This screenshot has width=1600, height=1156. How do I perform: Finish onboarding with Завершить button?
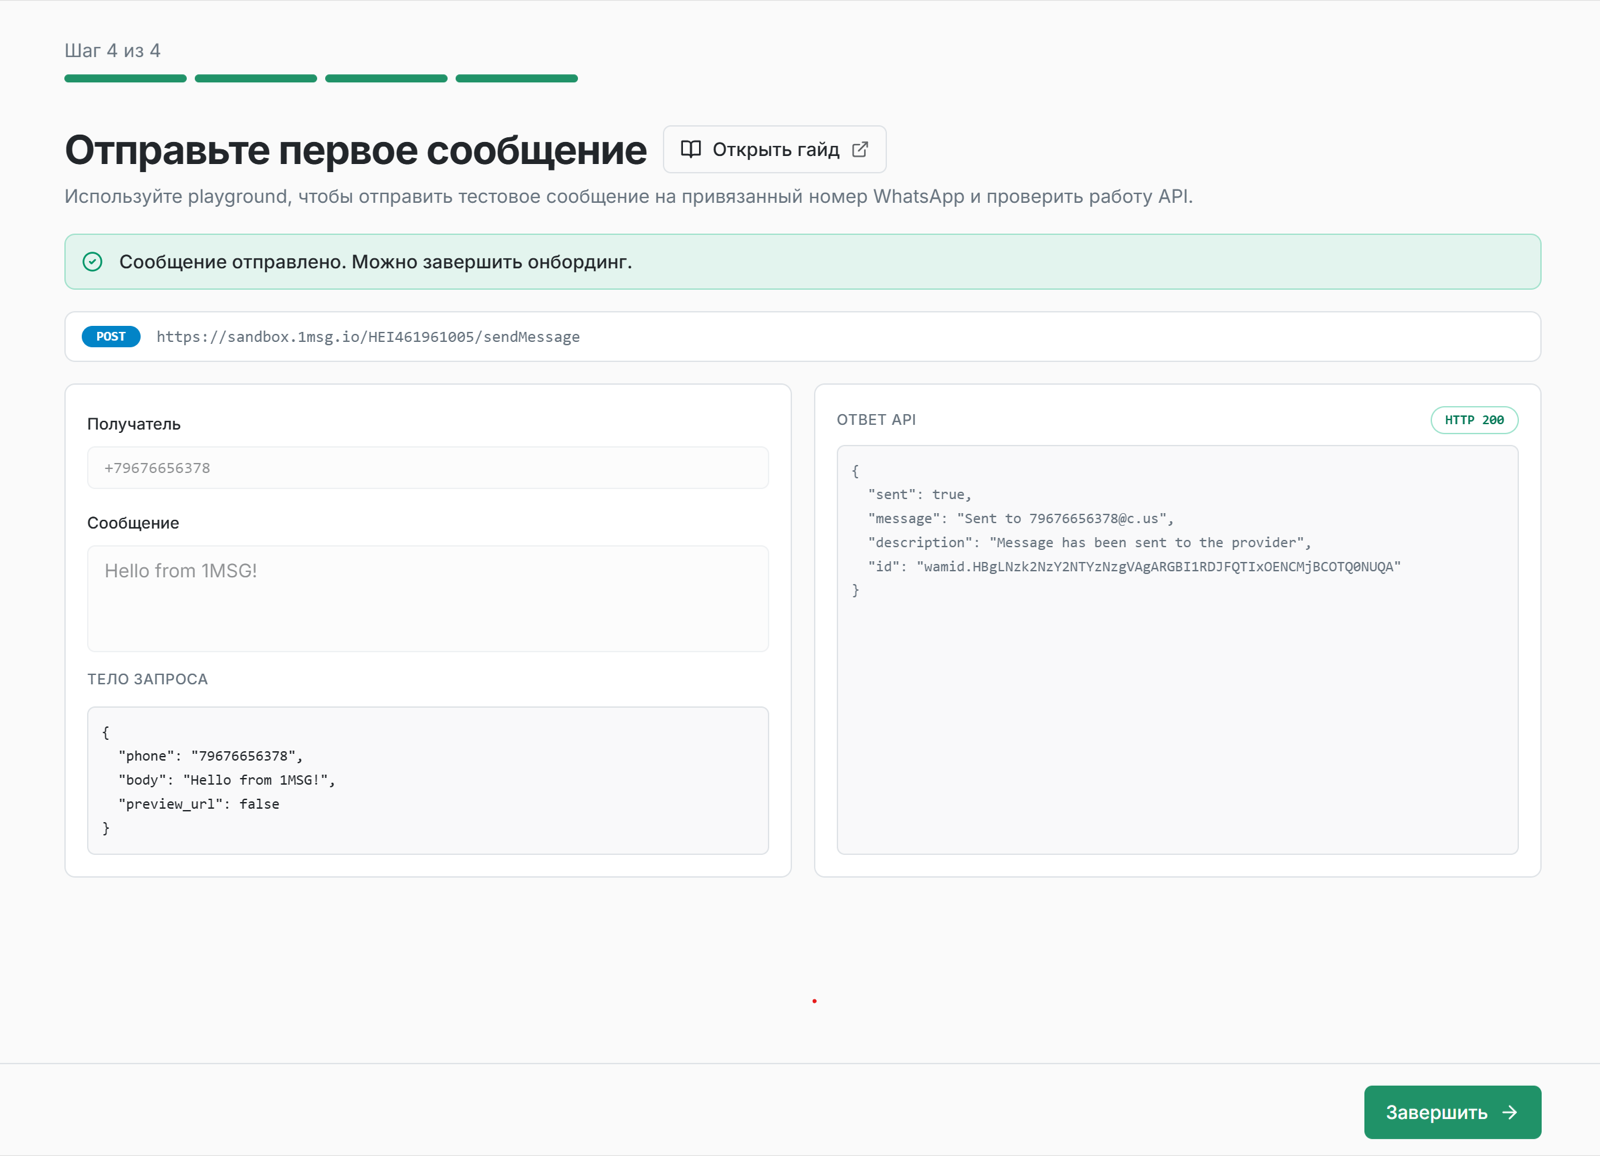[1452, 1112]
